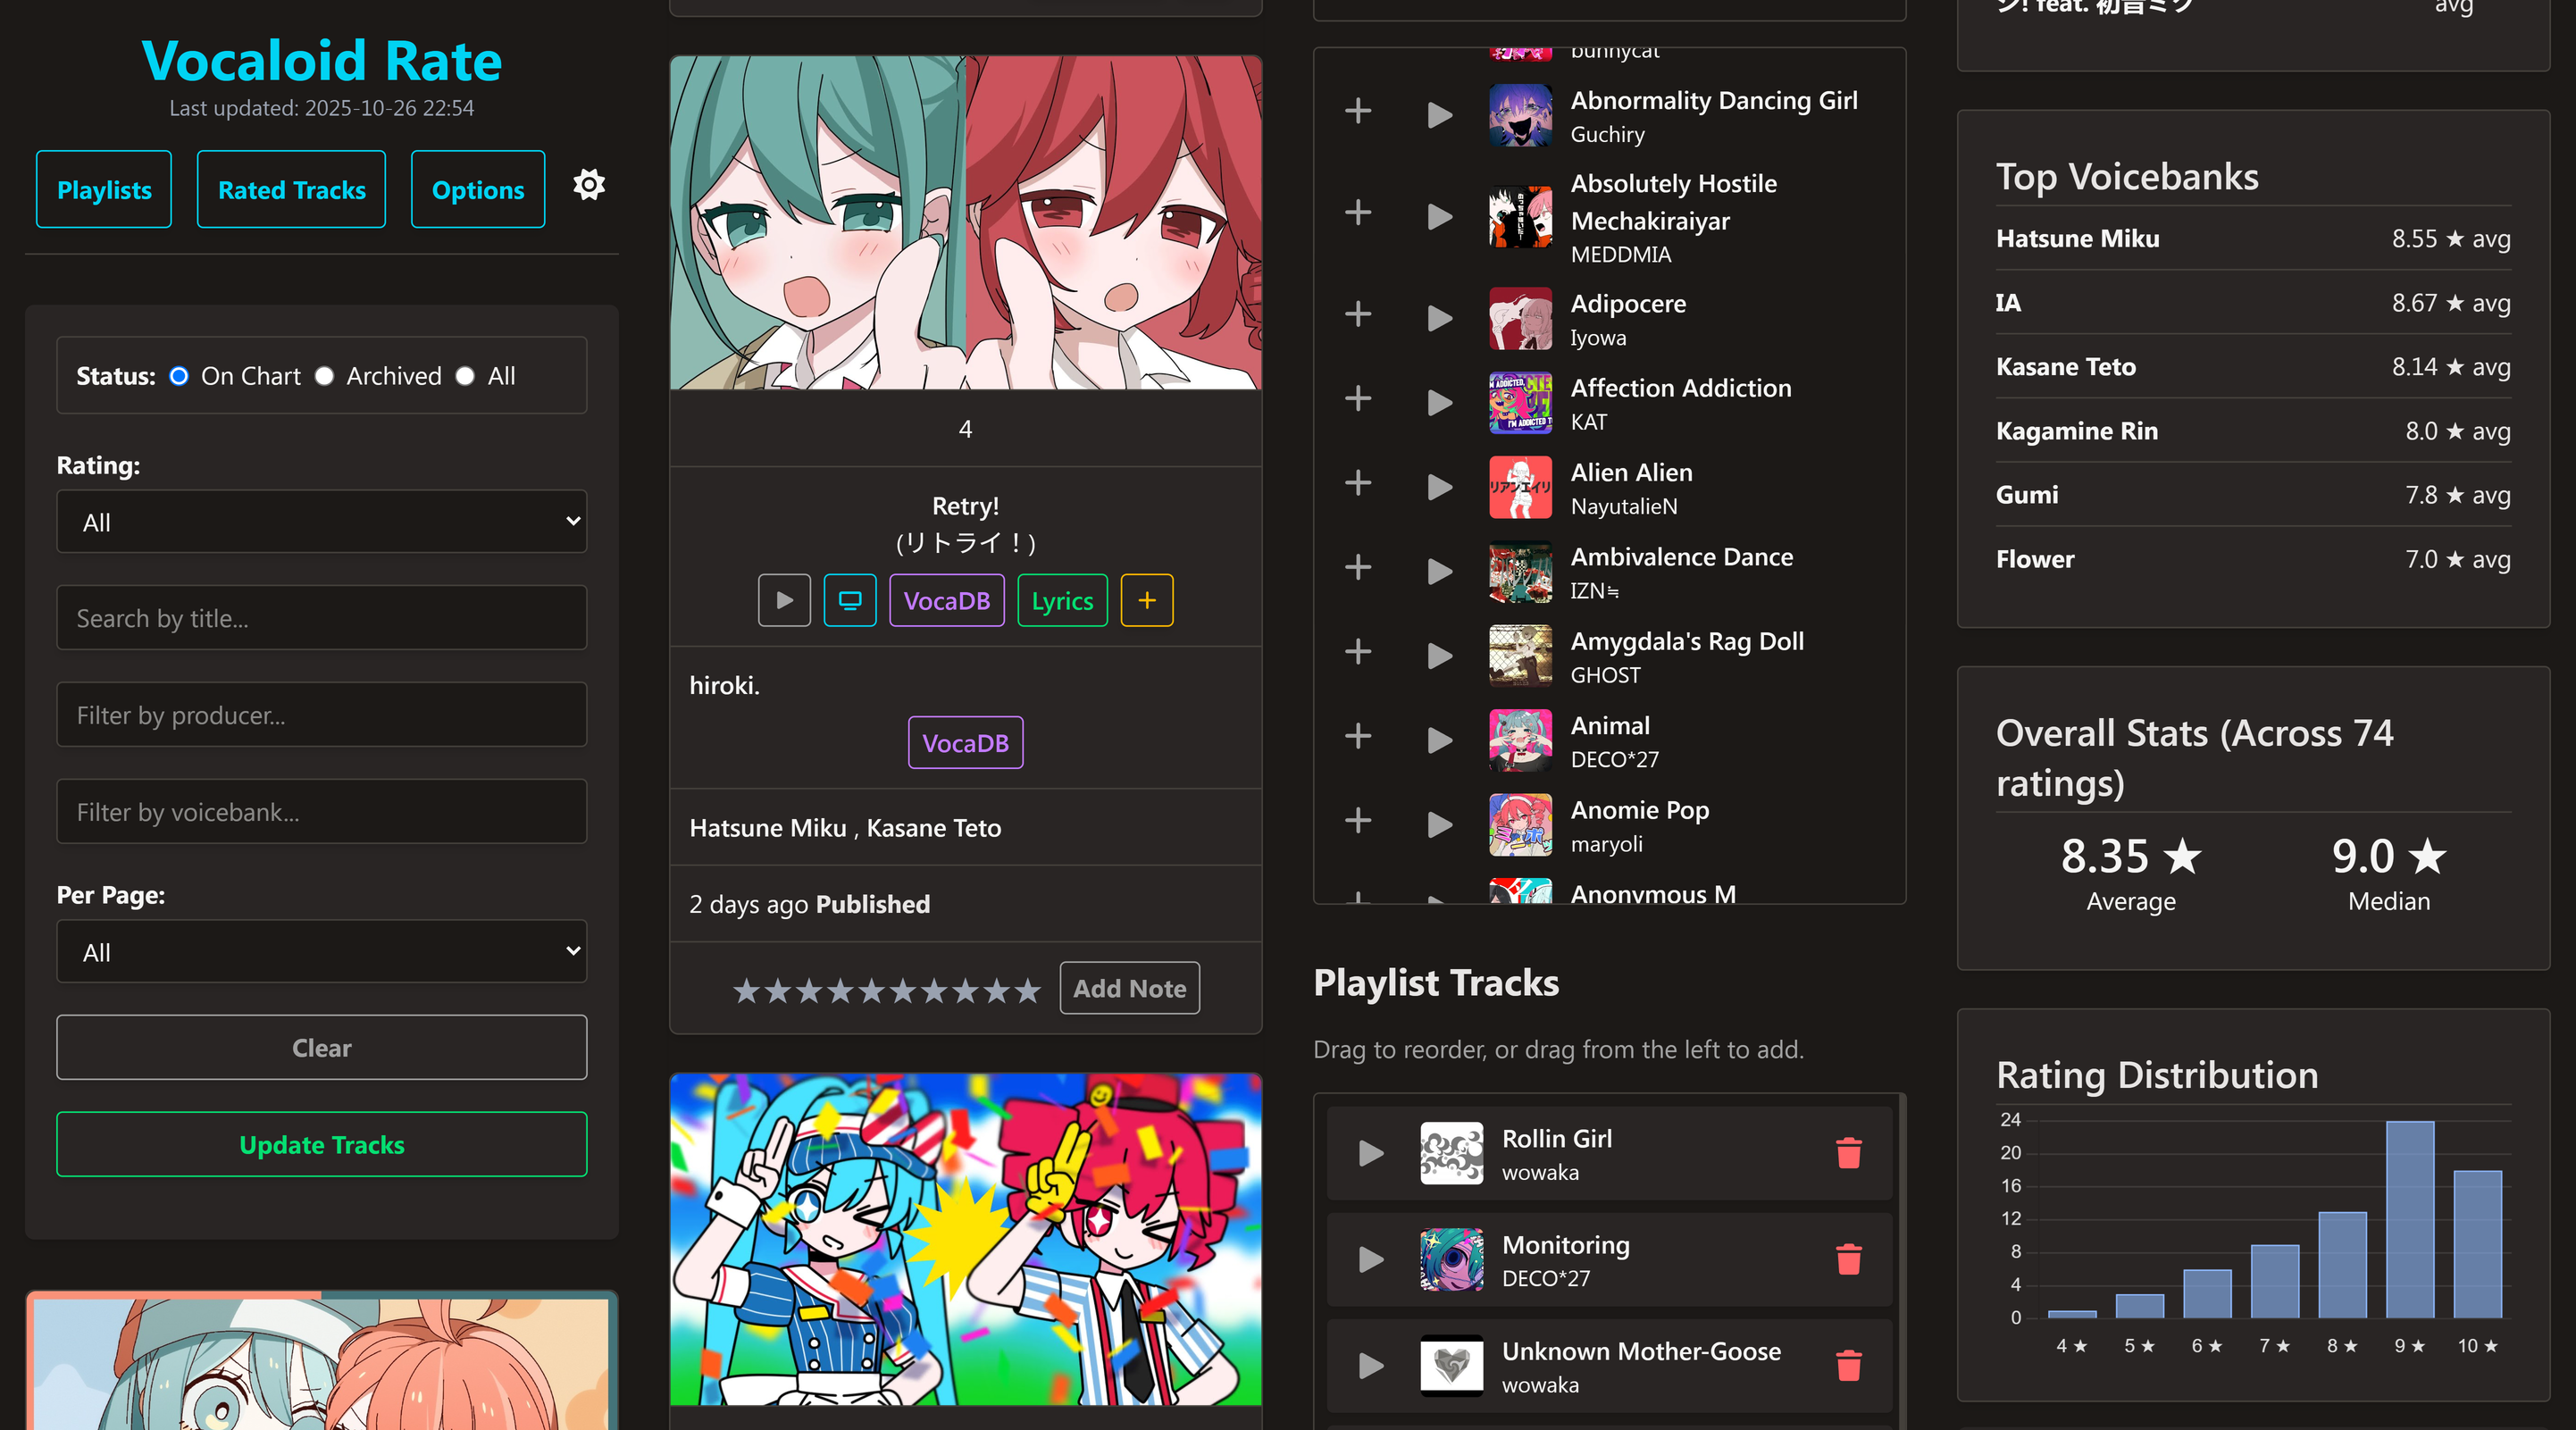The height and width of the screenshot is (1430, 2576).
Task: Open the Per Page dropdown
Action: pyautogui.click(x=321, y=951)
